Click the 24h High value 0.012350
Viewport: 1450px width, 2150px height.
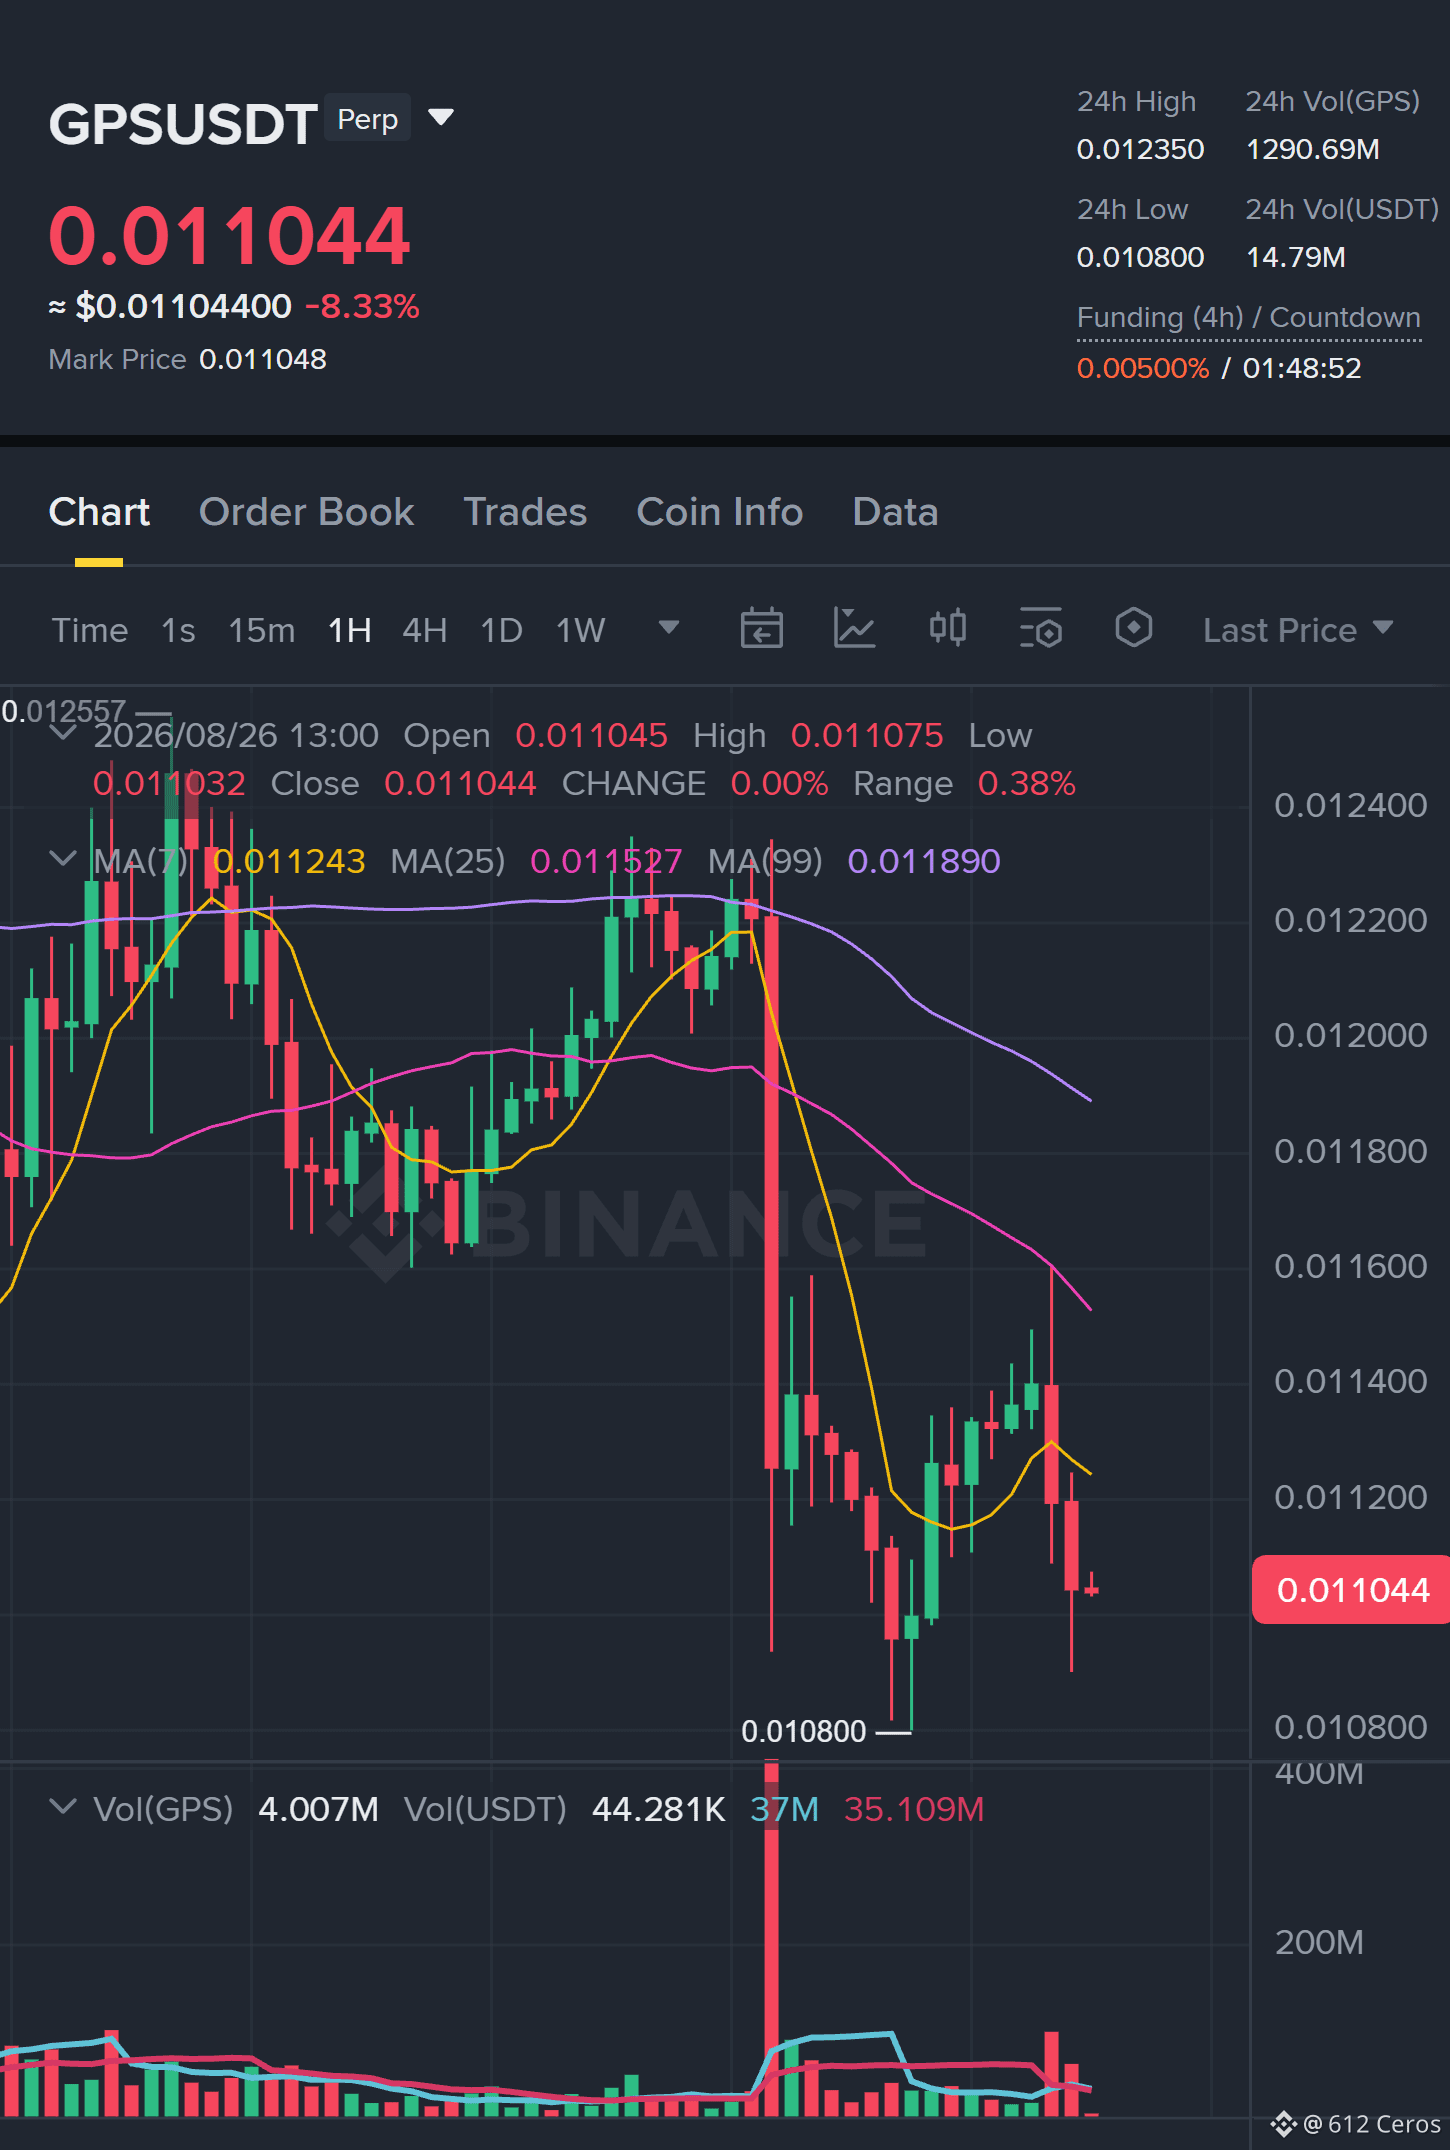click(x=1140, y=150)
